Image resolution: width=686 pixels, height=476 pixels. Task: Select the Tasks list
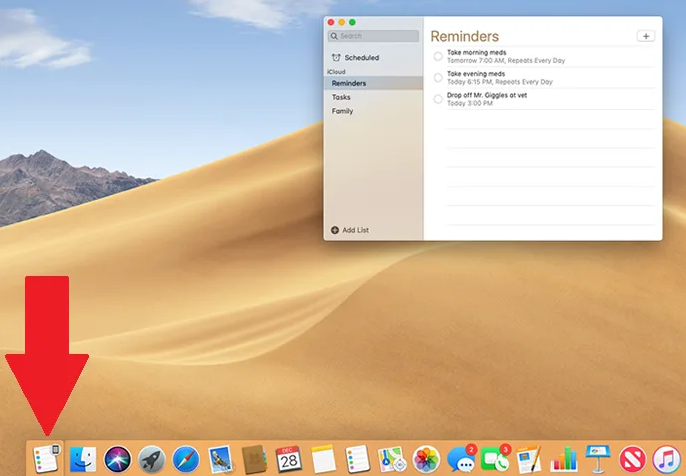[342, 97]
